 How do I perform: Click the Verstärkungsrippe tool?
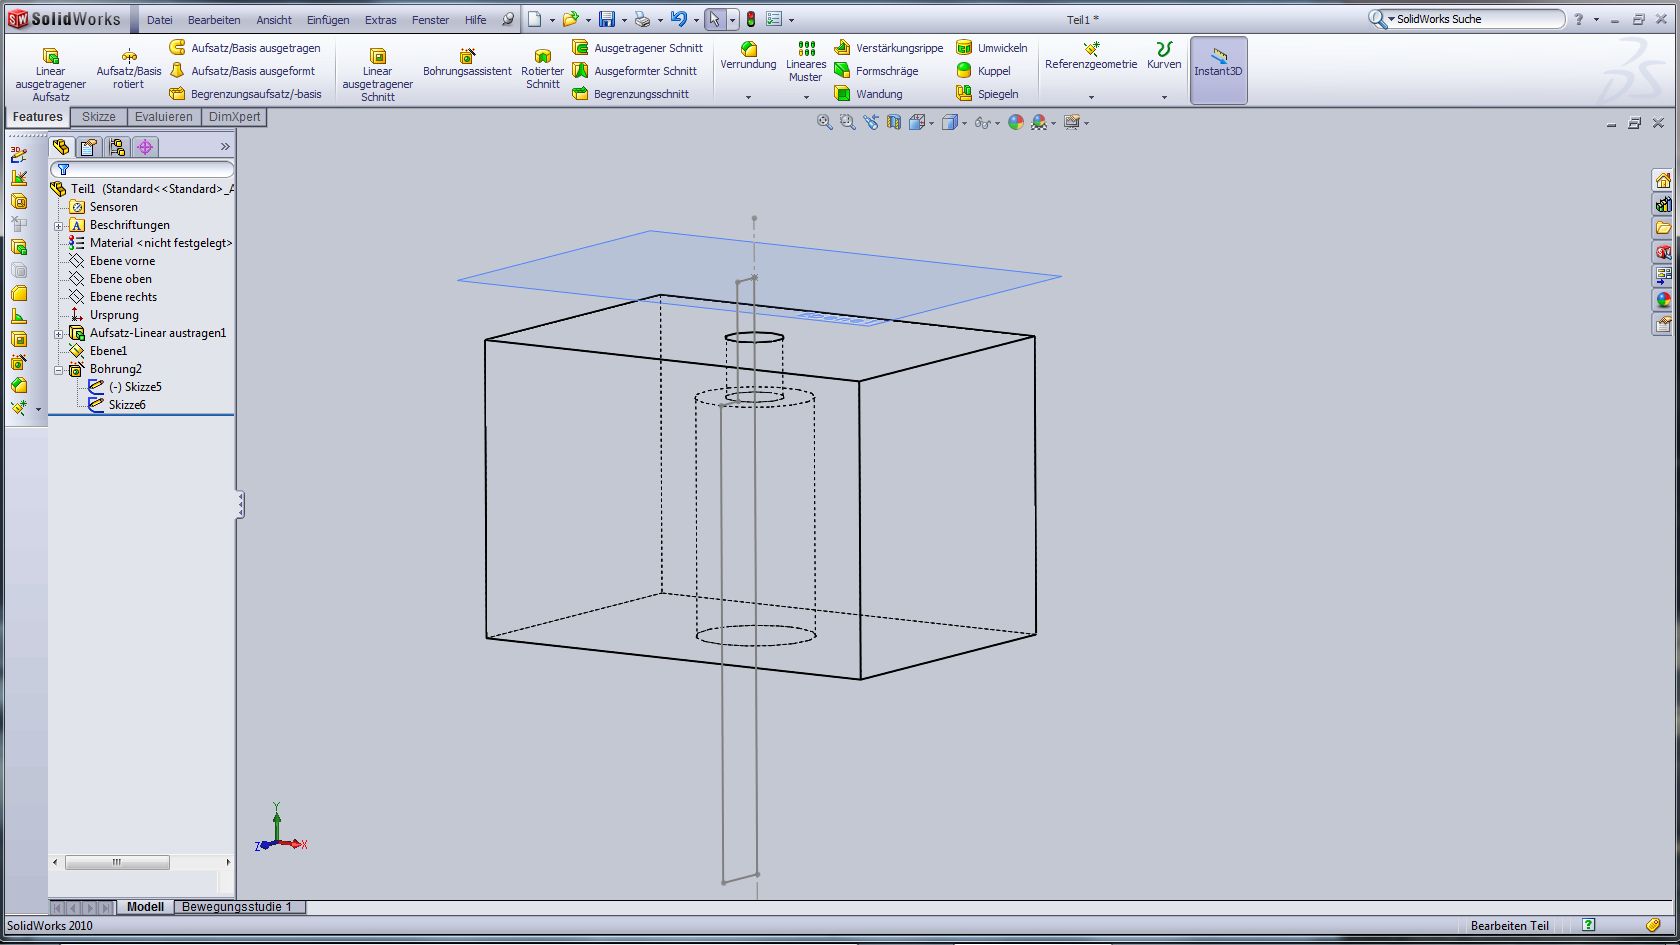coord(888,48)
